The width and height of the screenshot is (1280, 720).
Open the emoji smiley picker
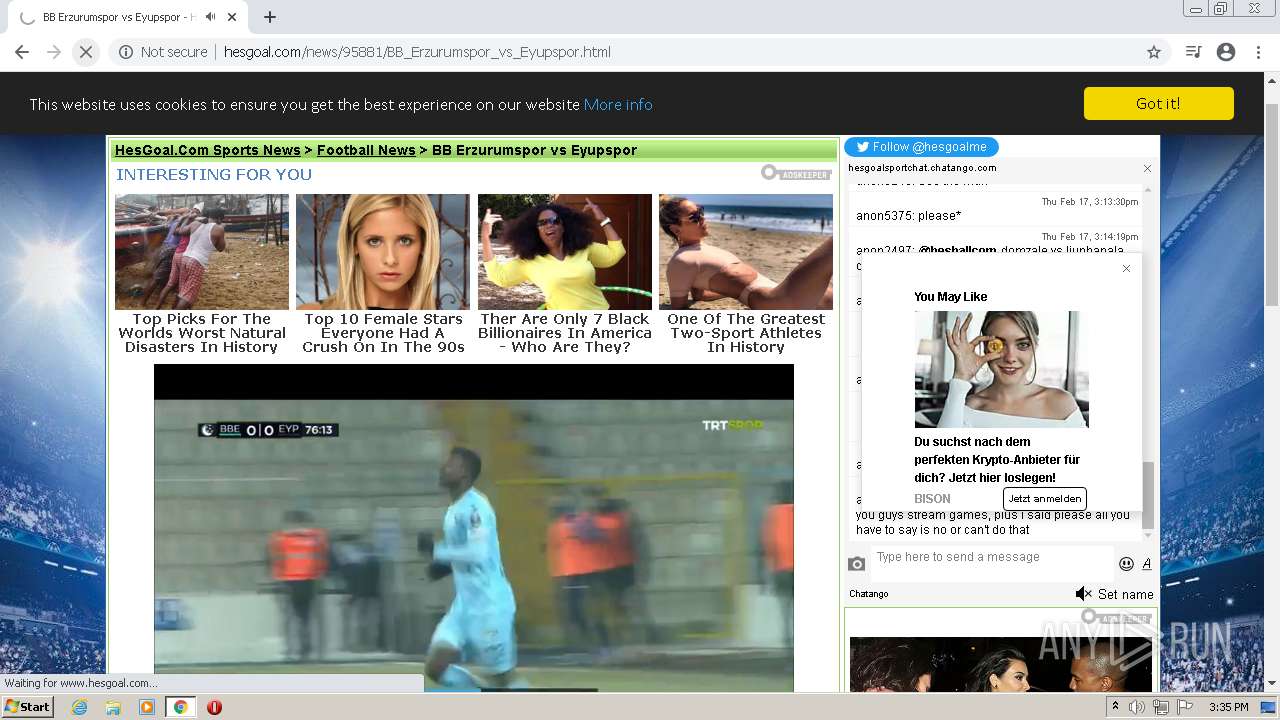1126,564
